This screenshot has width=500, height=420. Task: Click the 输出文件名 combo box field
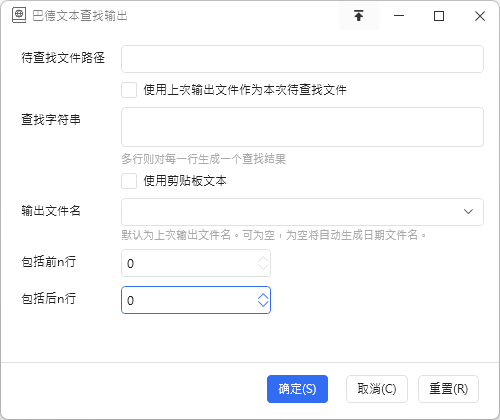[x=302, y=212]
